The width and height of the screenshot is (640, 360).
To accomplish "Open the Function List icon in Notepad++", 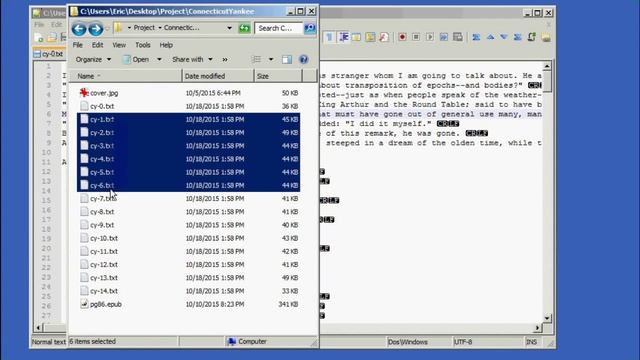I will [384, 37].
